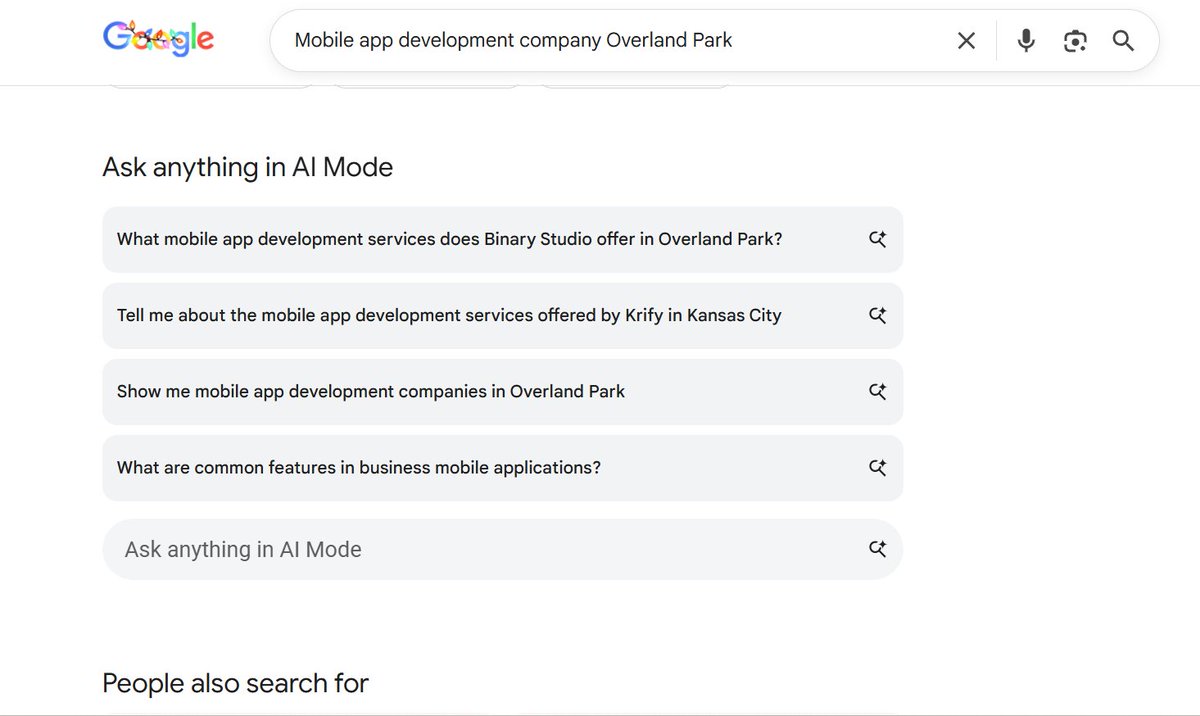Choose Show me mobile app development companies suggestion
The width and height of the screenshot is (1200, 716).
(502, 392)
